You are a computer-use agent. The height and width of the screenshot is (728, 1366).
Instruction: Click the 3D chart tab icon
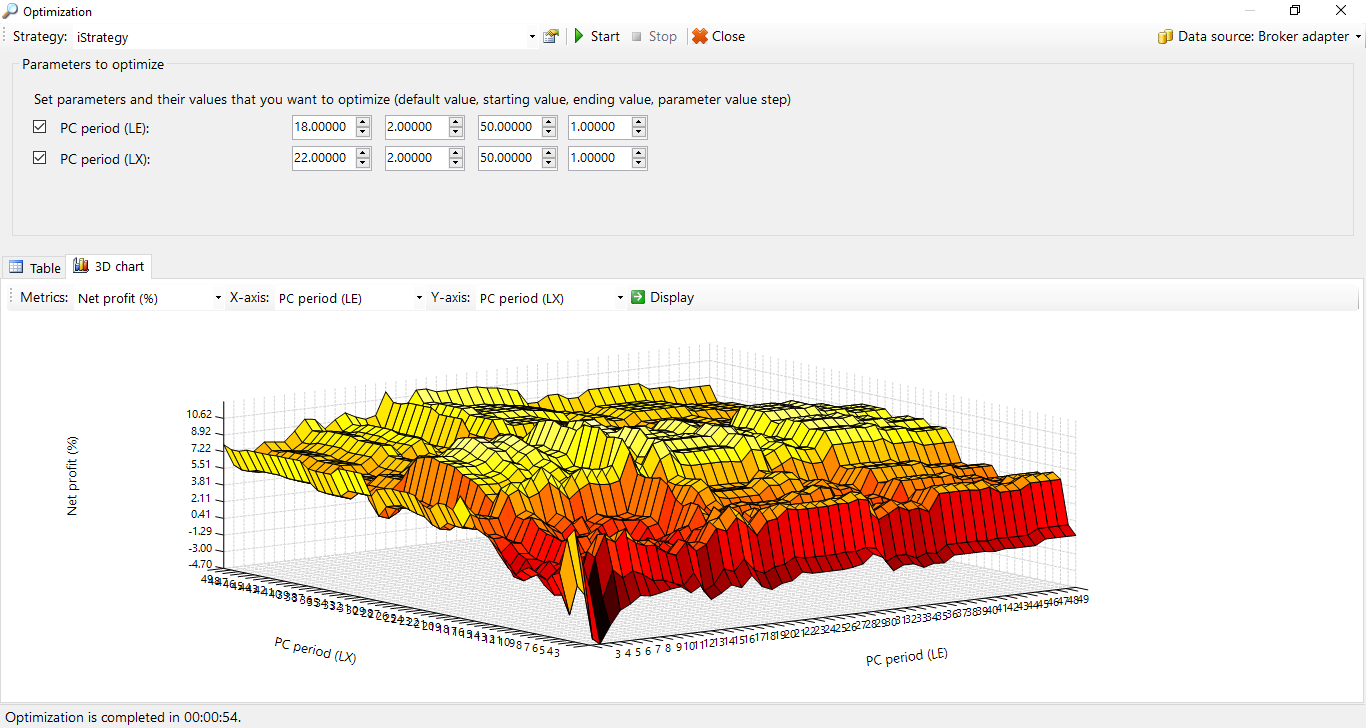(x=81, y=266)
